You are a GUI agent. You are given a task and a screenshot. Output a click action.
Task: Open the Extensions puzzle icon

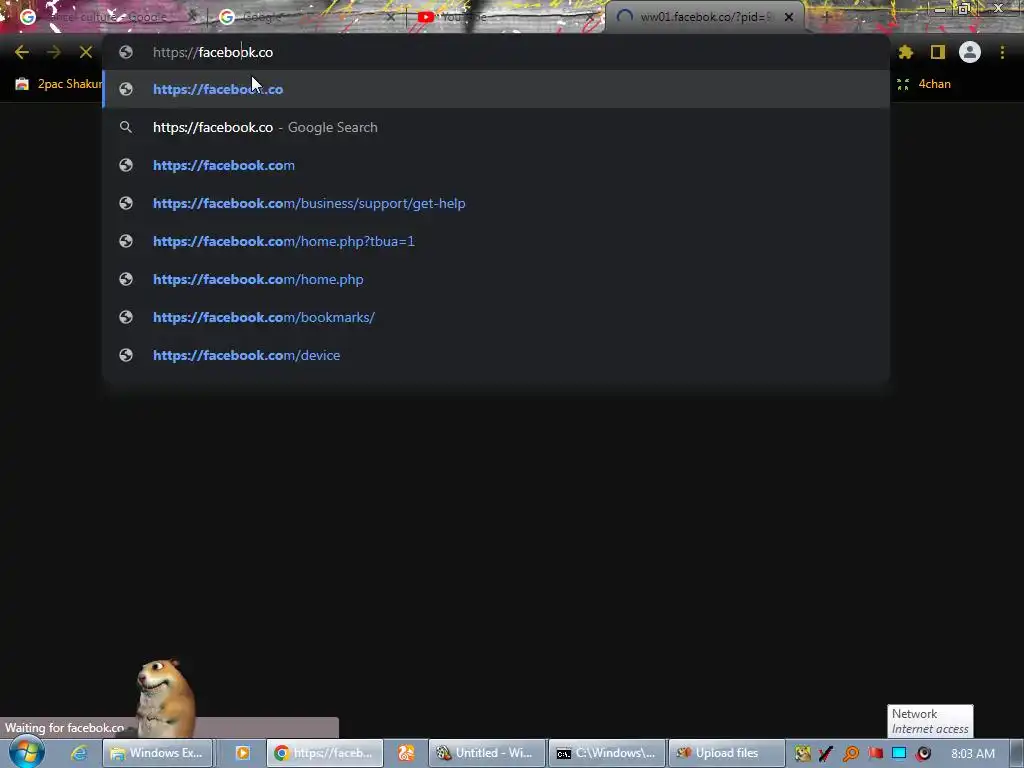click(906, 52)
